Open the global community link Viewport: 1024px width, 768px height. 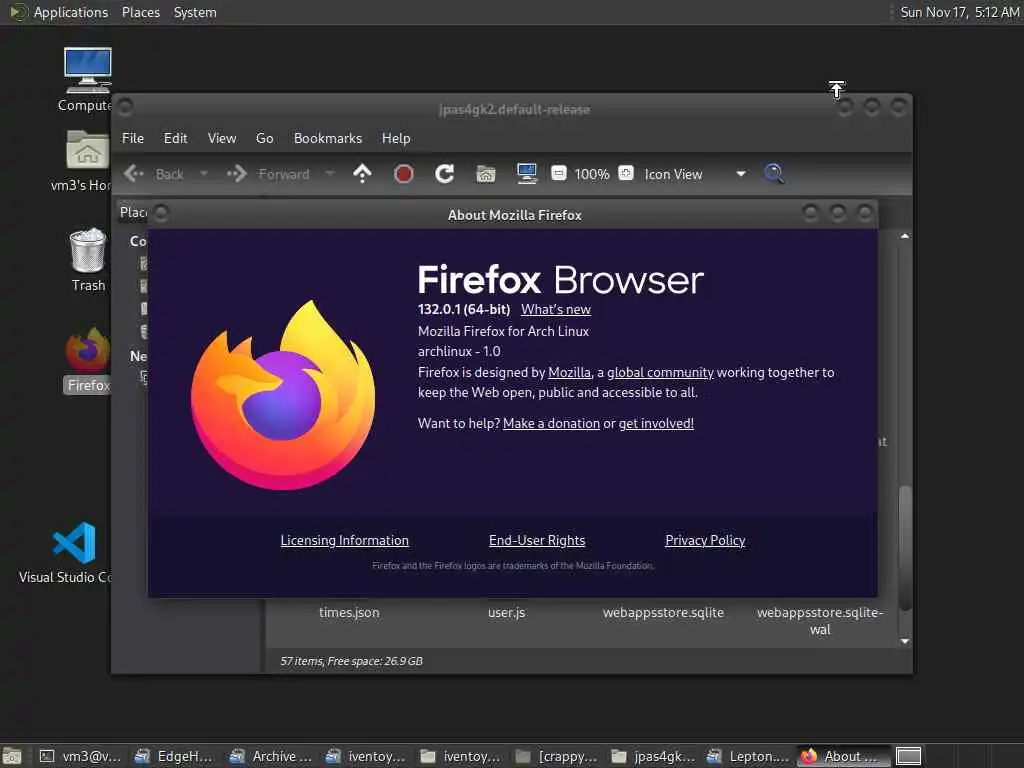pyautogui.click(x=660, y=372)
